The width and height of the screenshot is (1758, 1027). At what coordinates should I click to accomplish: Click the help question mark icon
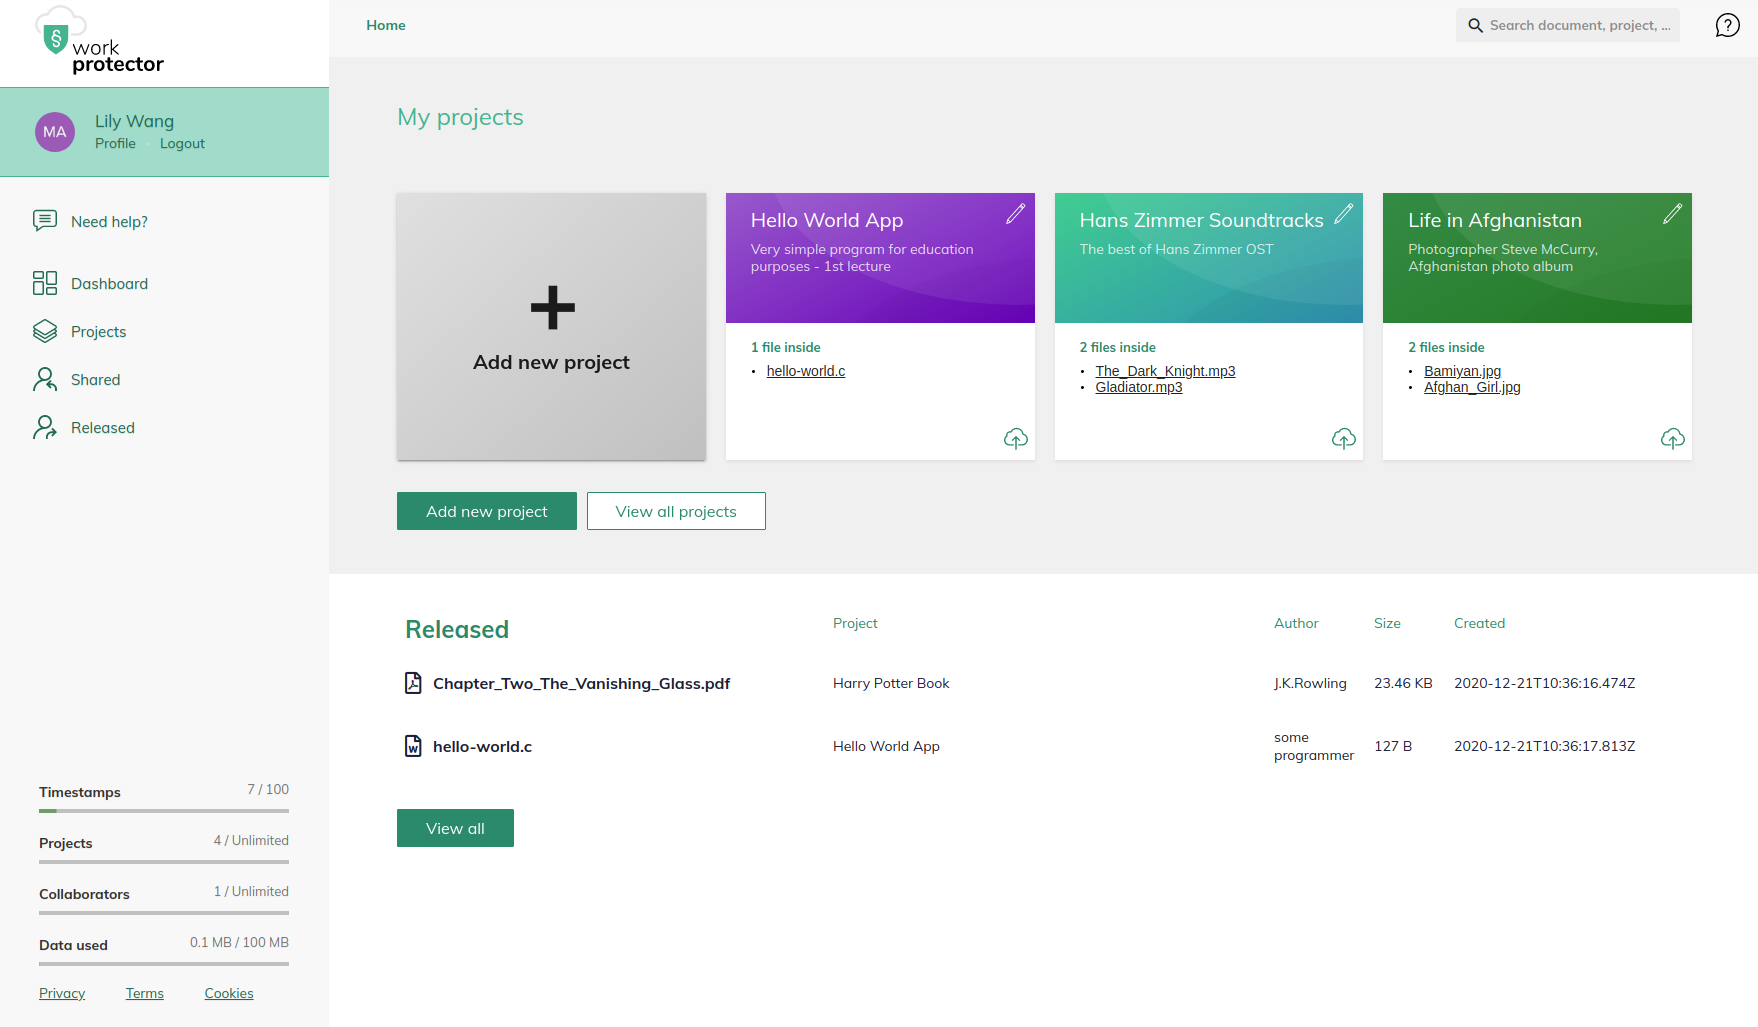coord(1727,25)
